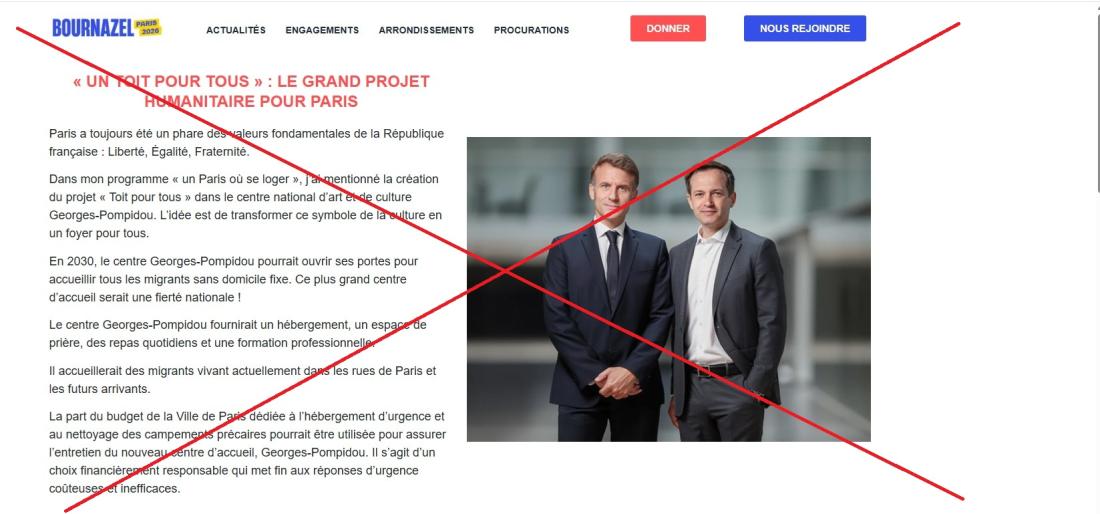Image resolution: width=1100 pixels, height=514 pixels.
Task: Go to the Engagements section
Action: pyautogui.click(x=322, y=30)
